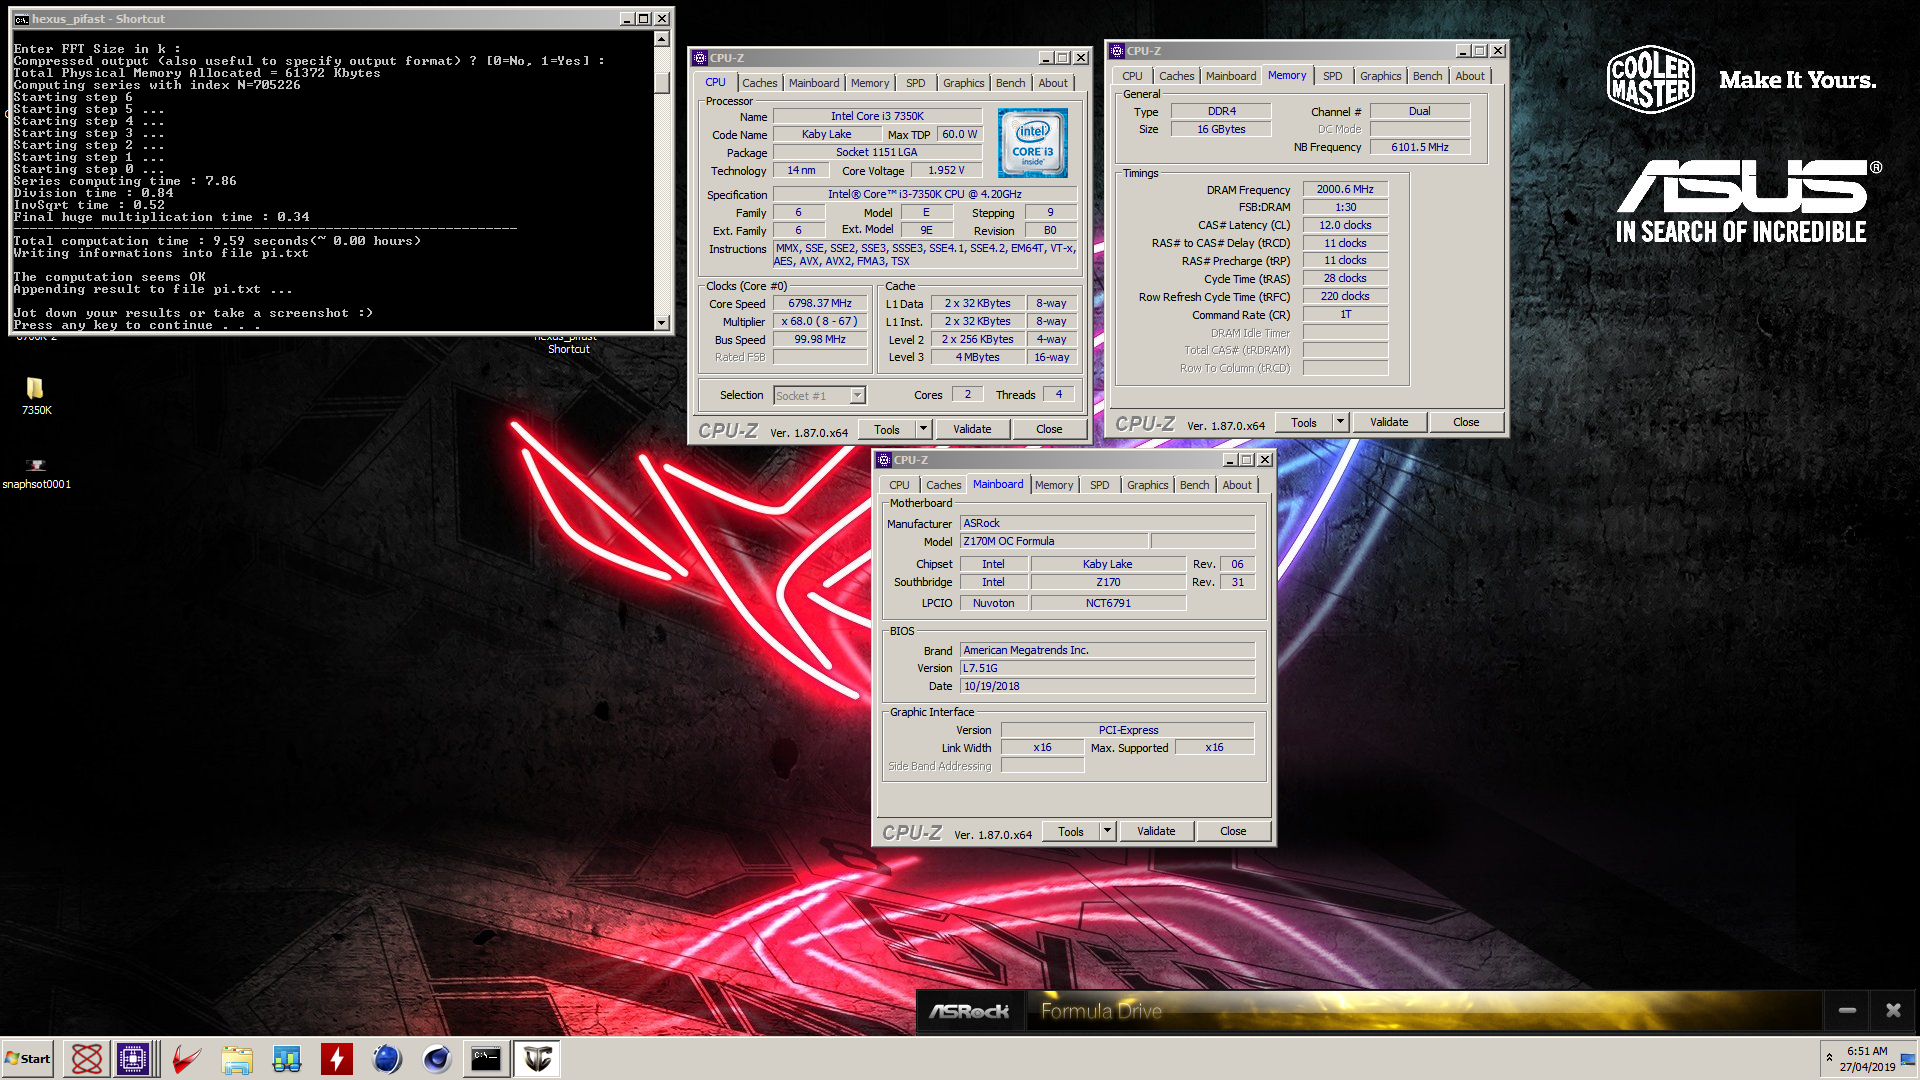Open the Bench tab in CPU window
Image resolution: width=1920 pixels, height=1080 pixels.
pos(1011,83)
